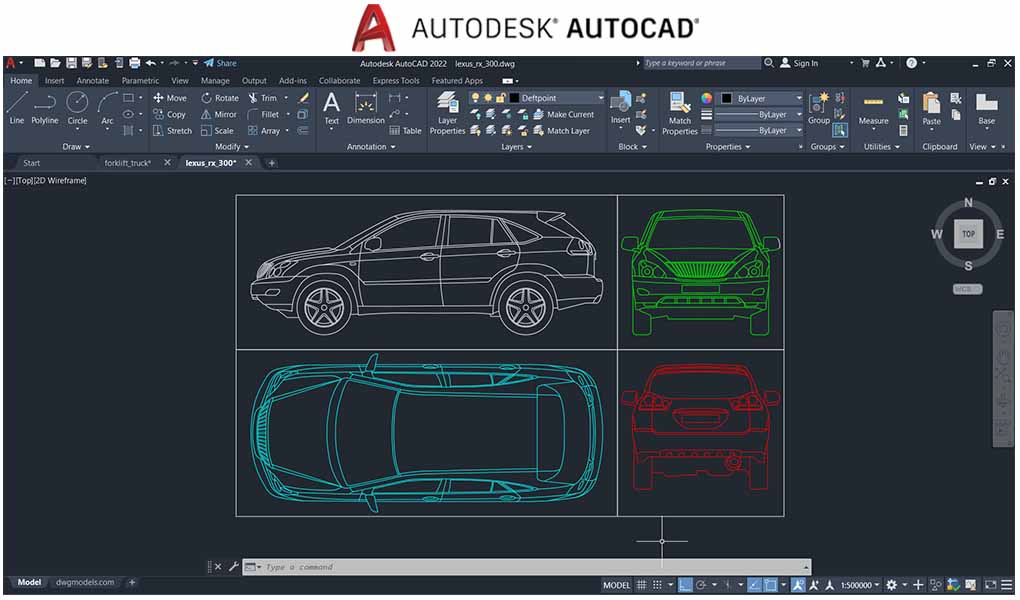Expand the Layers panel
1020x600 pixels.
point(517,146)
